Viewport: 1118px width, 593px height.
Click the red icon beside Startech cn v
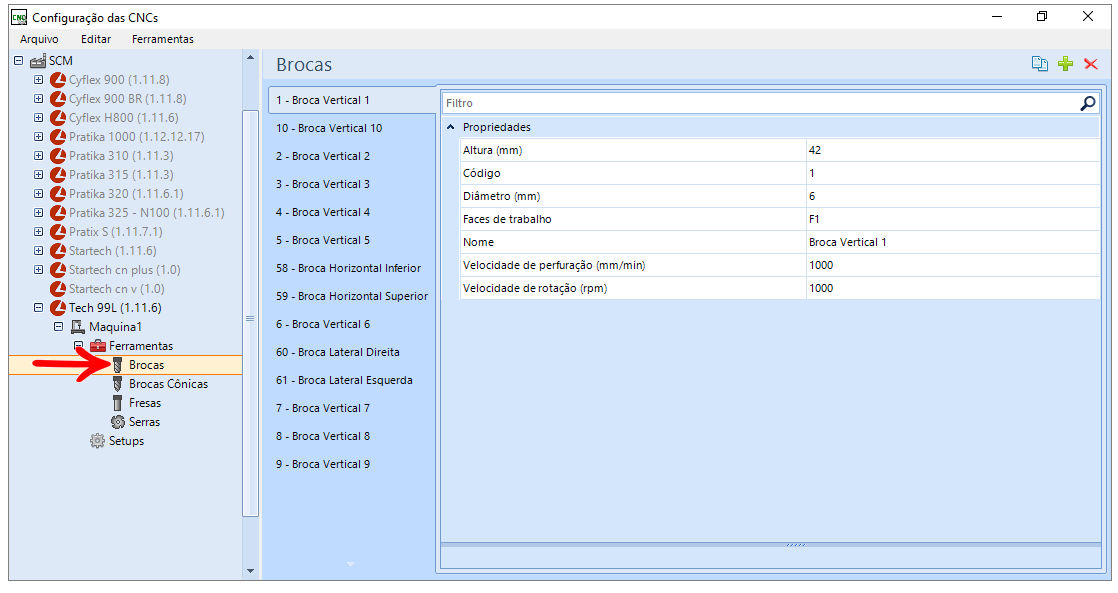coord(58,289)
